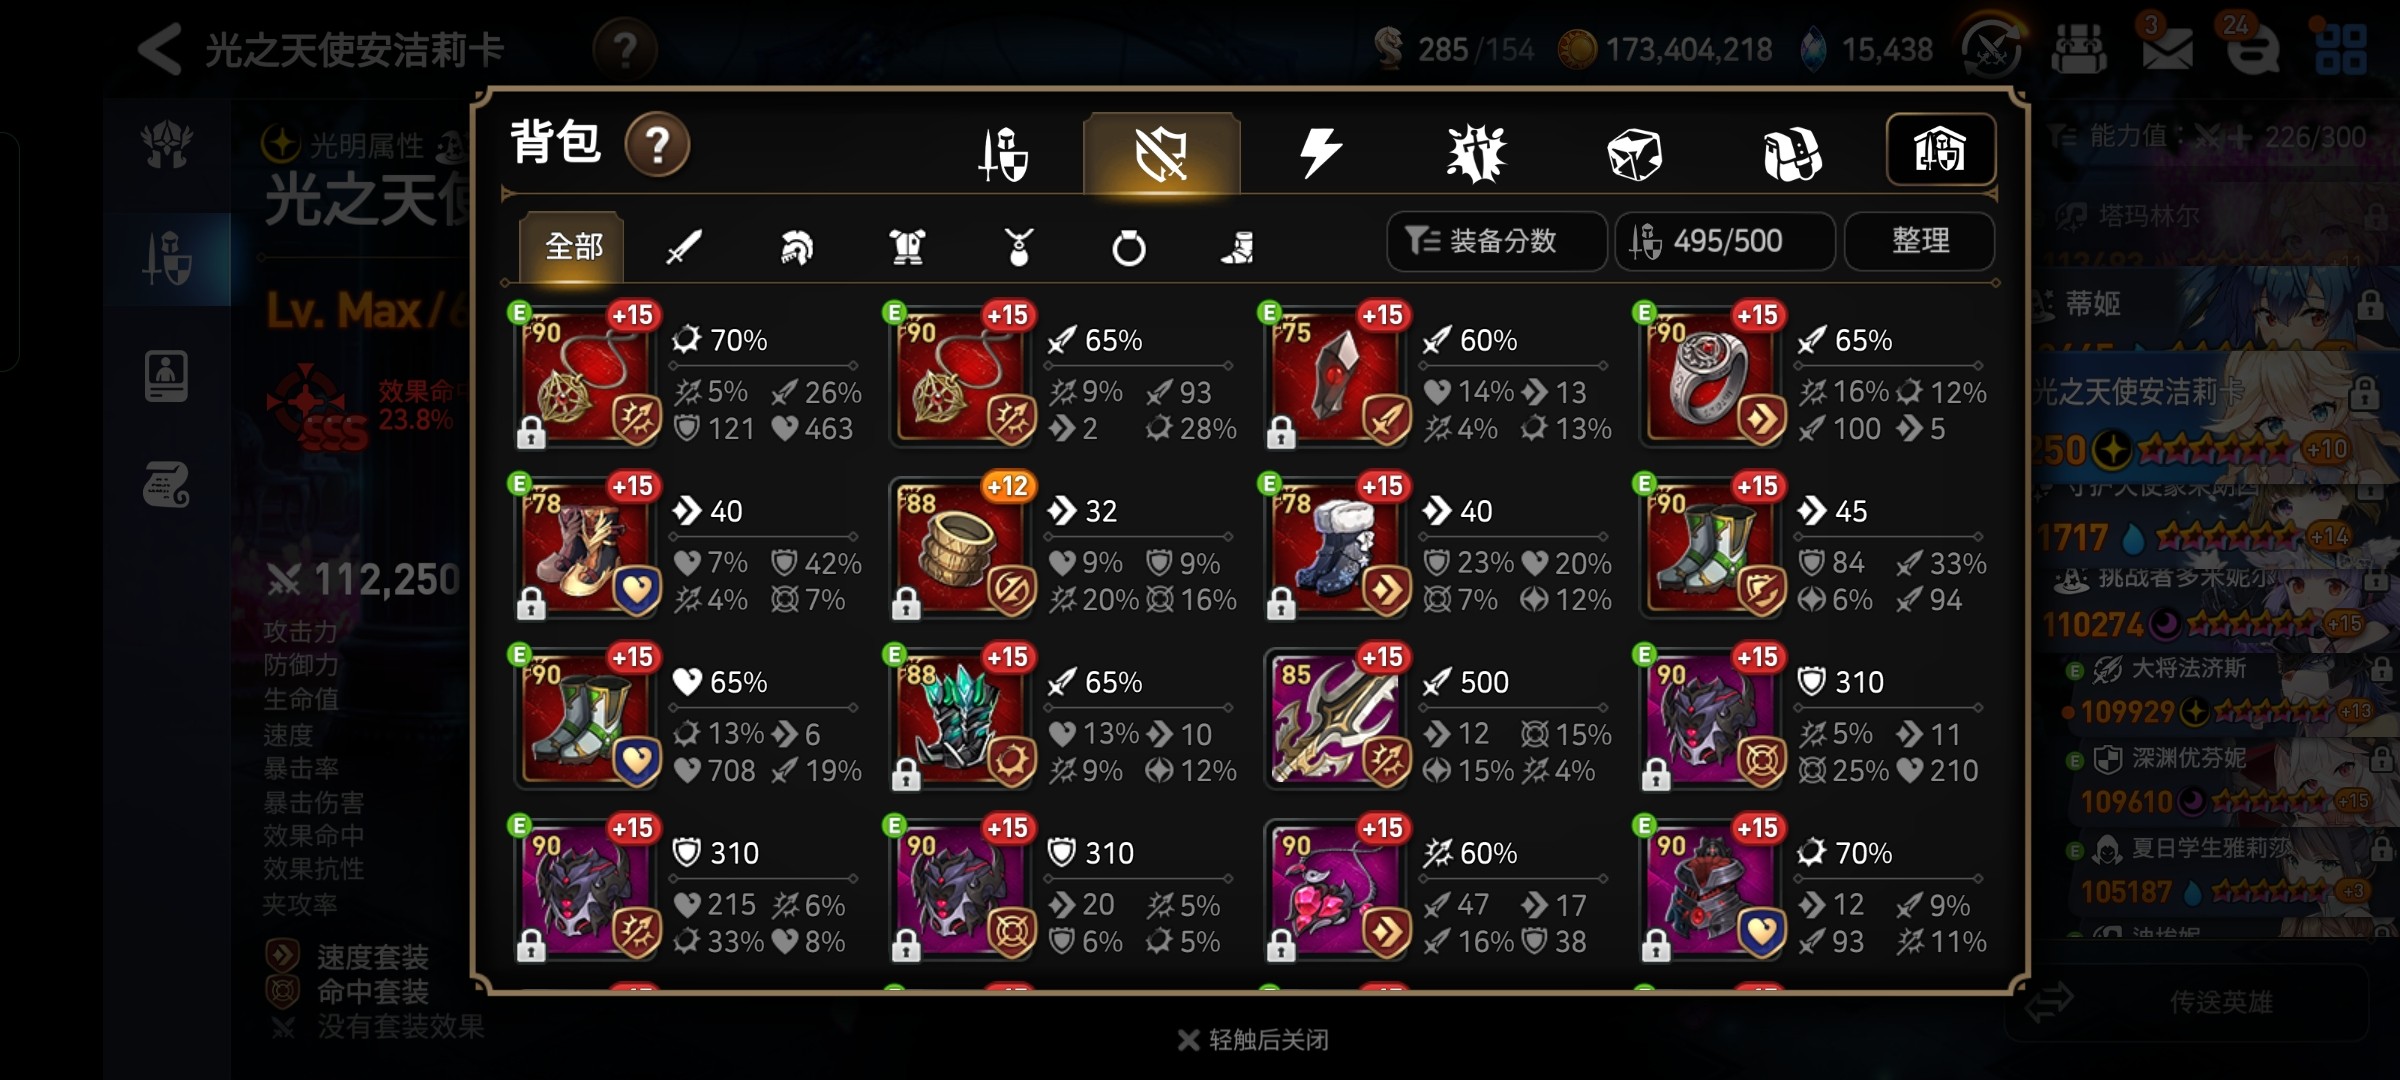2400x1080 pixels.
Task: Select the crossed-out shield inventory tab
Action: click(x=1161, y=153)
